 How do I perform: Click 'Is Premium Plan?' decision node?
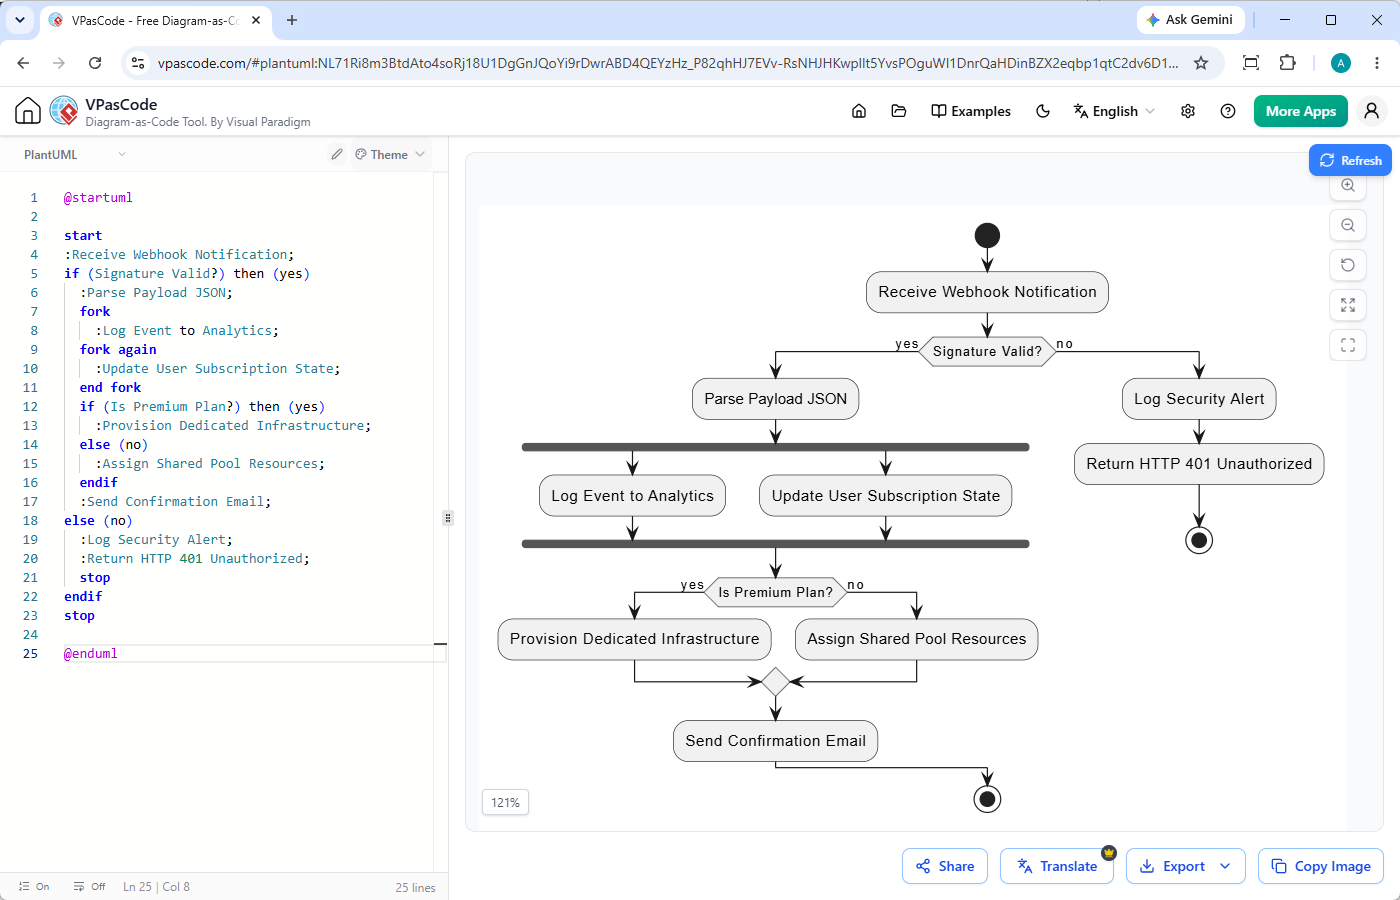(775, 592)
